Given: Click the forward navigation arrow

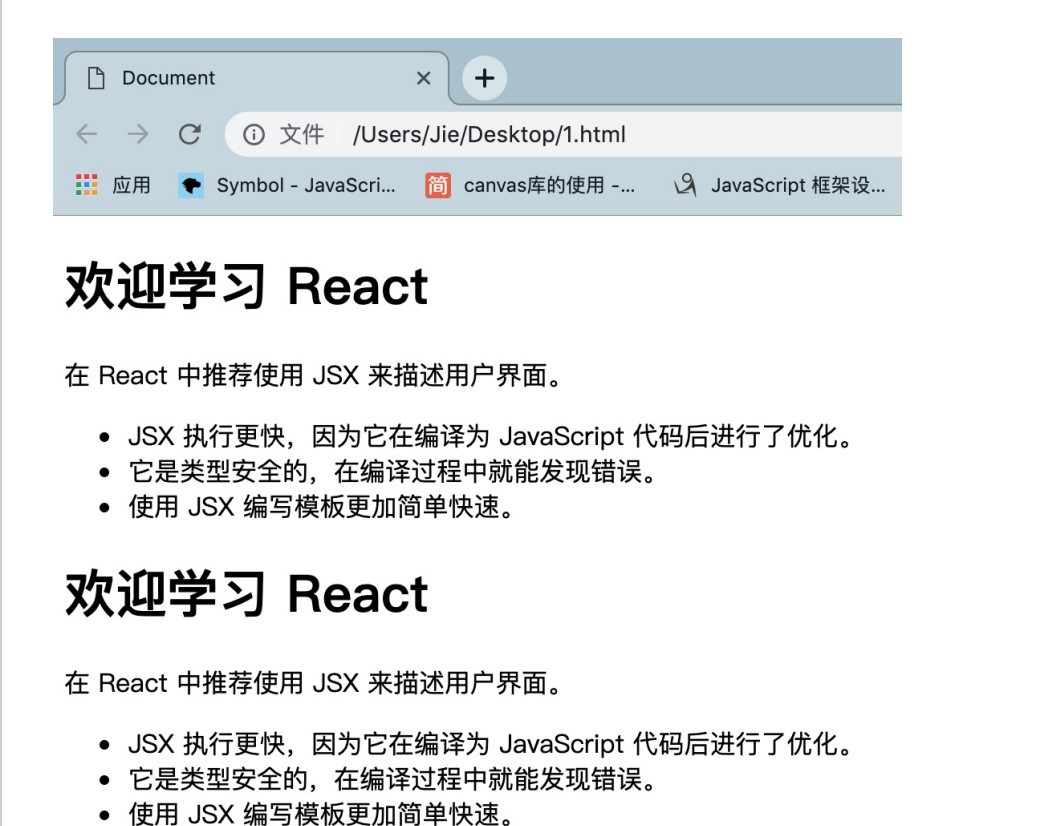Looking at the screenshot, I should (138, 134).
